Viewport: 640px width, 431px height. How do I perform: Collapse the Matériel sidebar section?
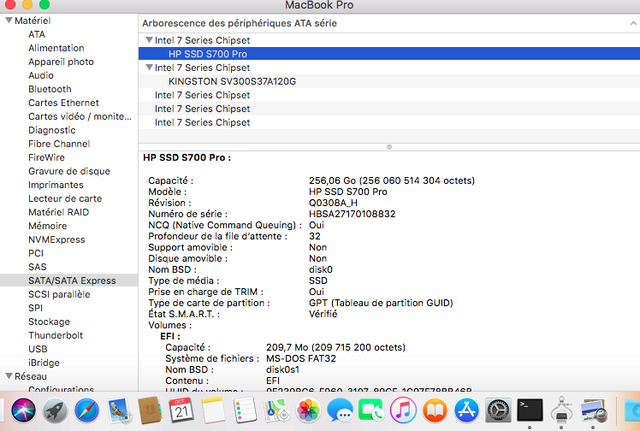tap(9, 20)
